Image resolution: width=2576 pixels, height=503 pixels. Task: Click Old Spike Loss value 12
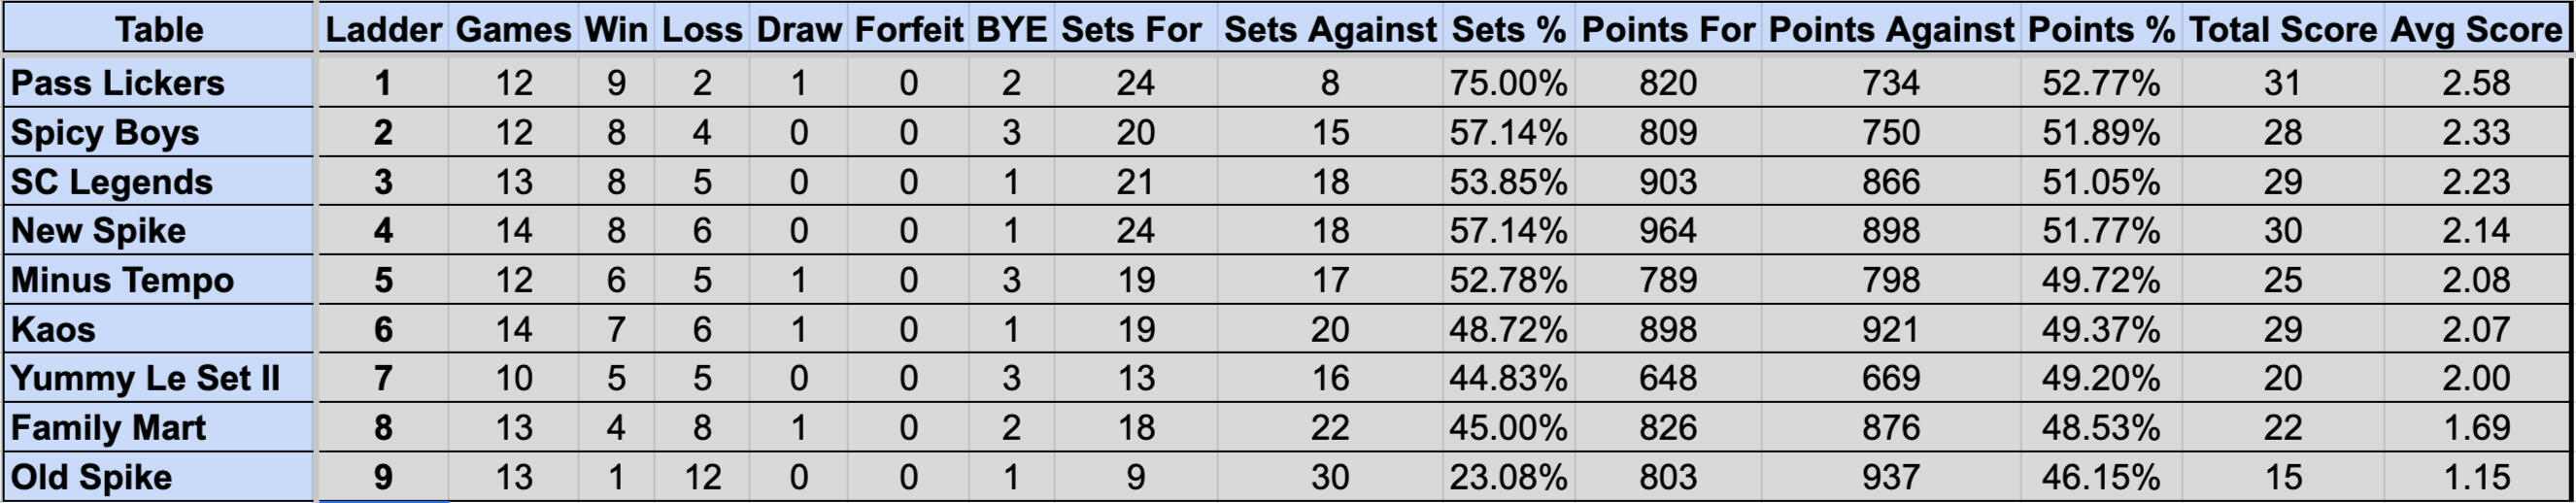(702, 477)
